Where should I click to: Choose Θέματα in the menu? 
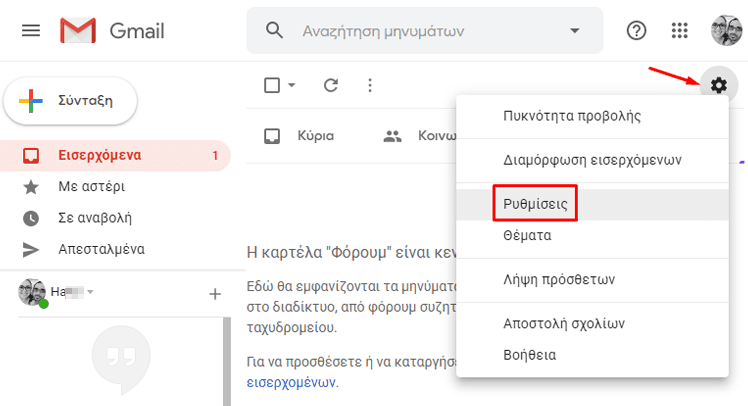(529, 236)
